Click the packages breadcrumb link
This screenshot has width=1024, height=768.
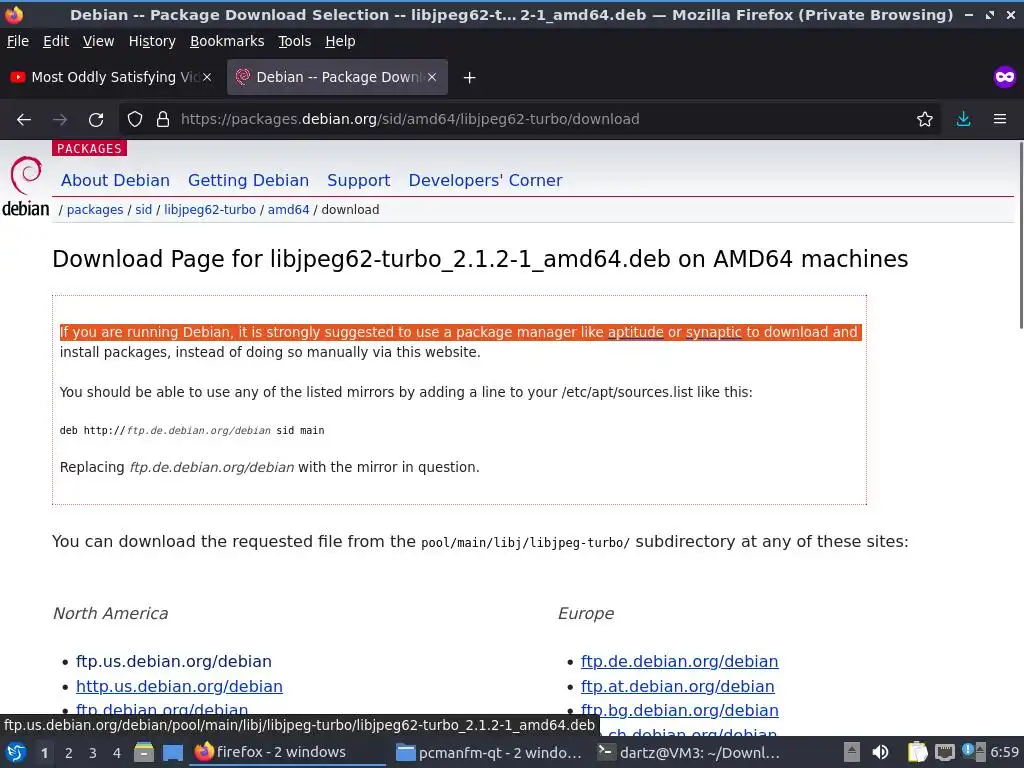coord(95,210)
